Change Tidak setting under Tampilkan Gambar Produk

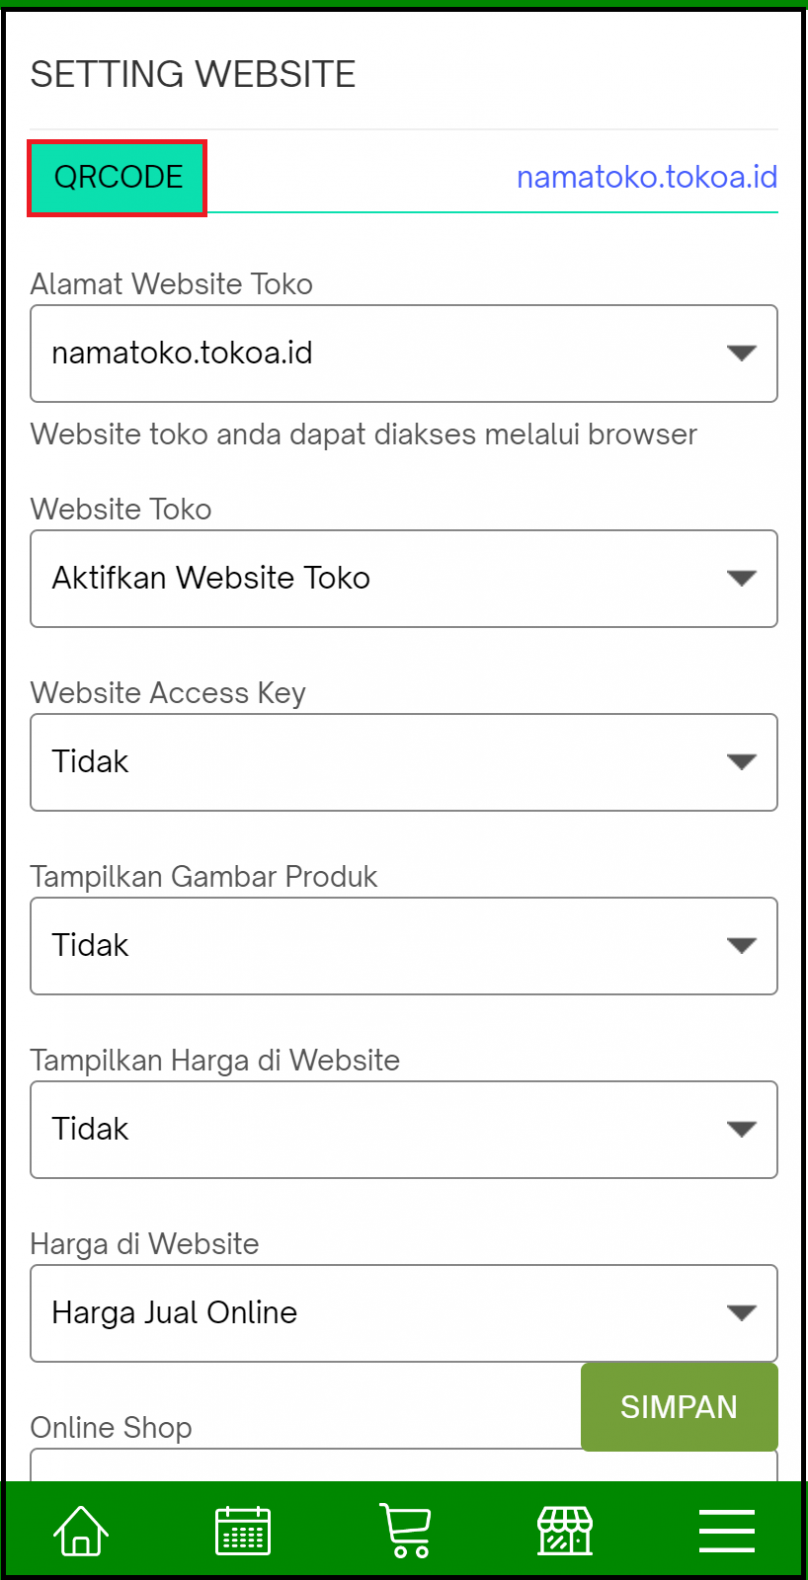404,945
